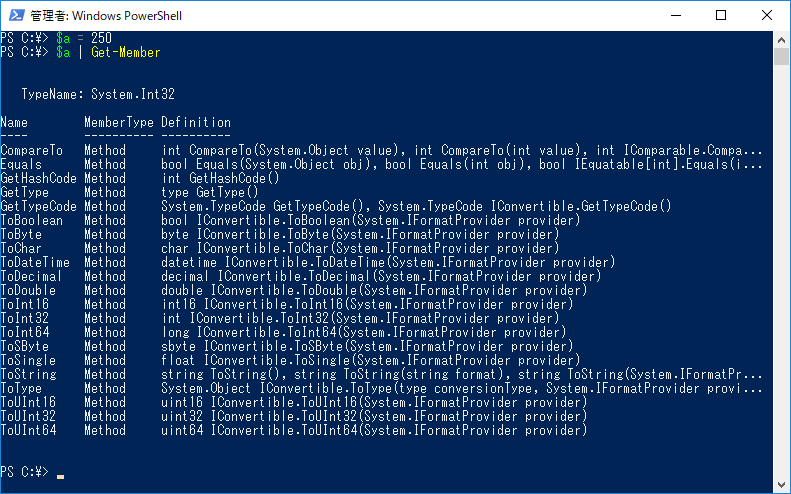
Task: Maximize the Windows PowerShell window
Action: [x=721, y=16]
